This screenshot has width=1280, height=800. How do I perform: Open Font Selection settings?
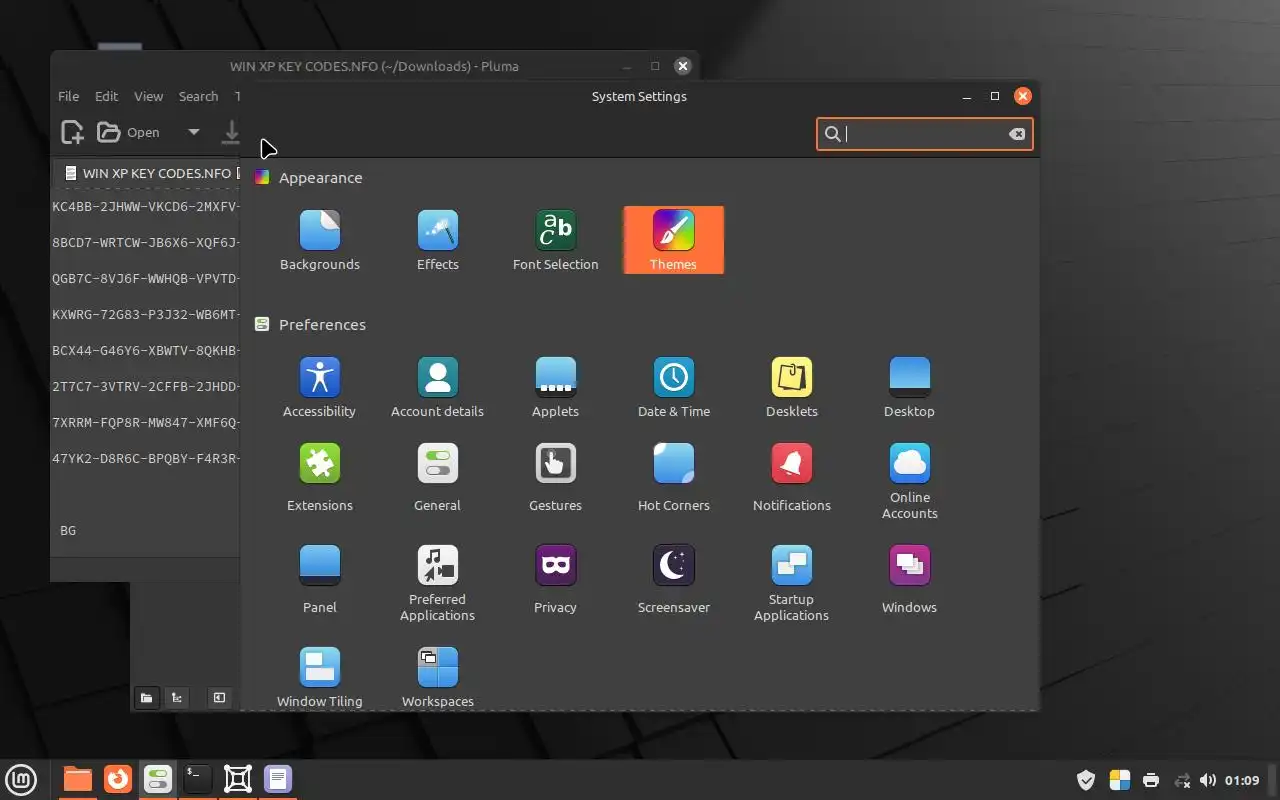pyautogui.click(x=556, y=240)
